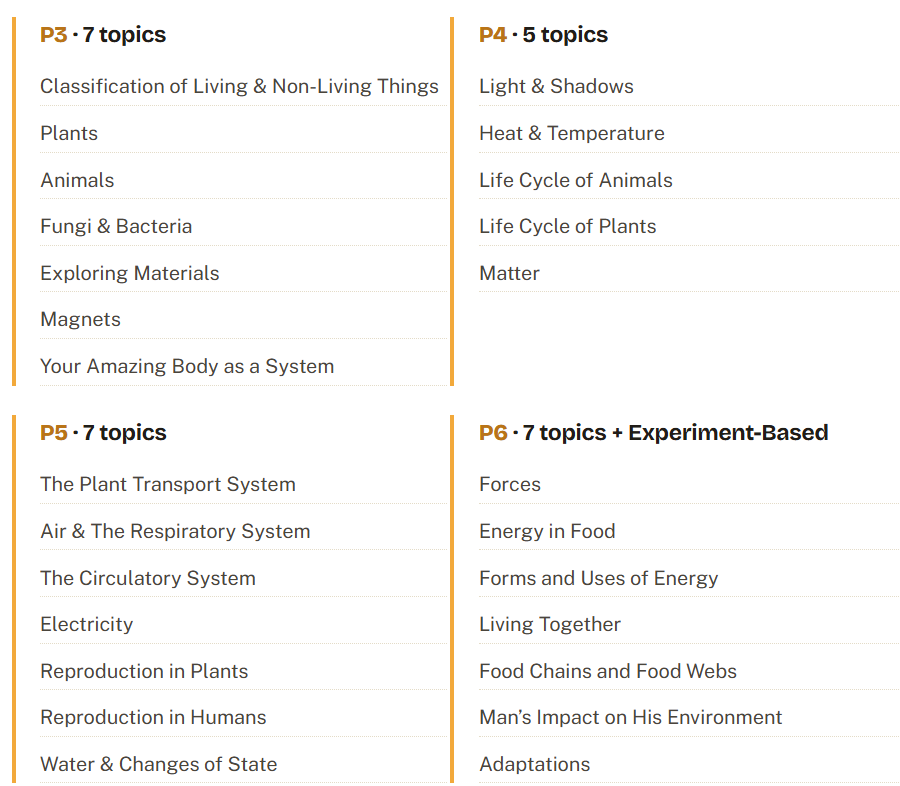Open The Plant Transport System topic
Image resolution: width=900 pixels, height=786 pixels.
(168, 485)
